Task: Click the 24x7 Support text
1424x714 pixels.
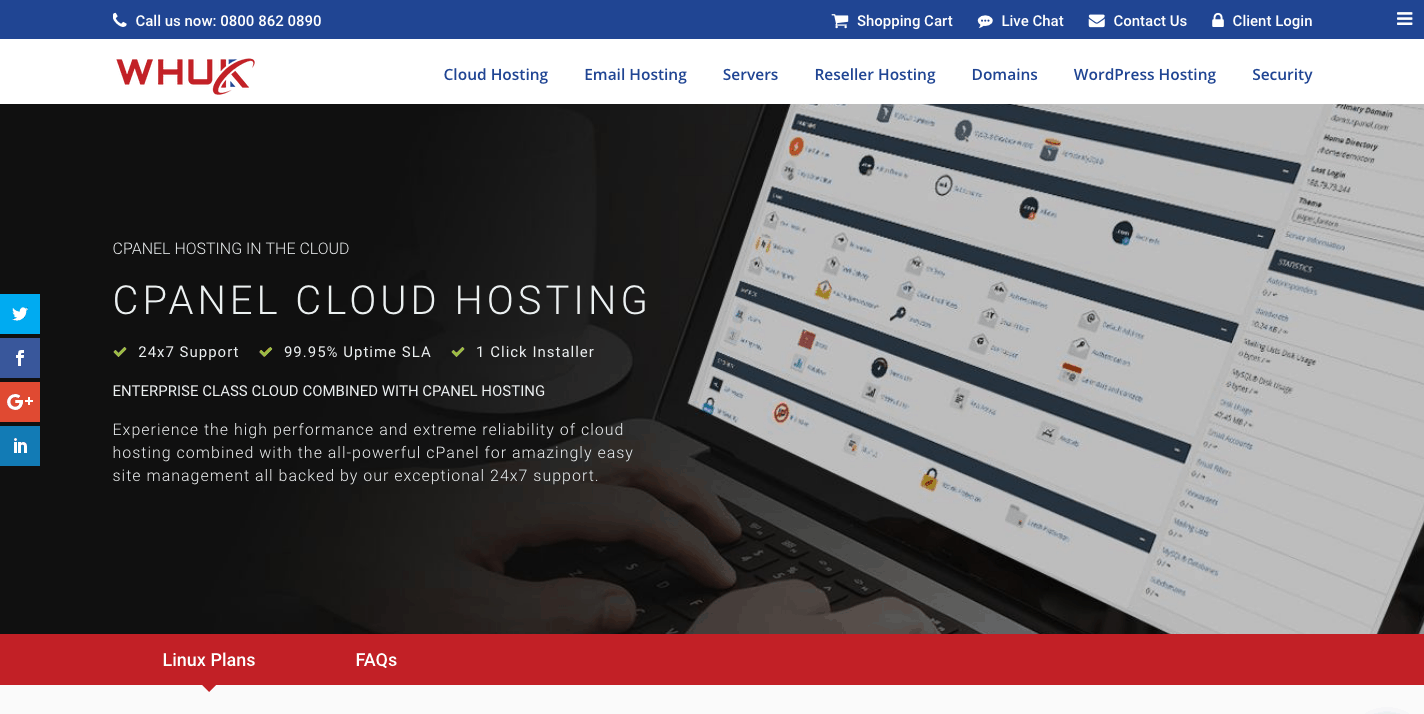Action: coord(189,352)
